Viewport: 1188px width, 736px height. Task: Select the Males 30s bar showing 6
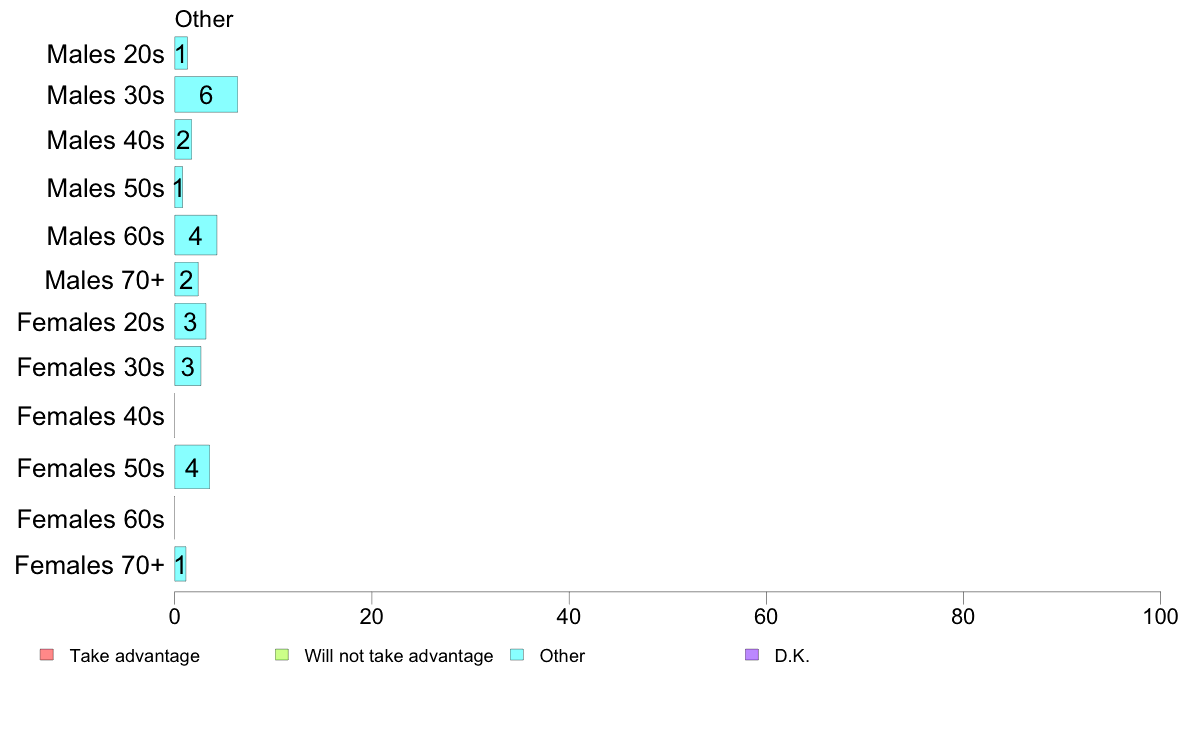pyautogui.click(x=206, y=95)
